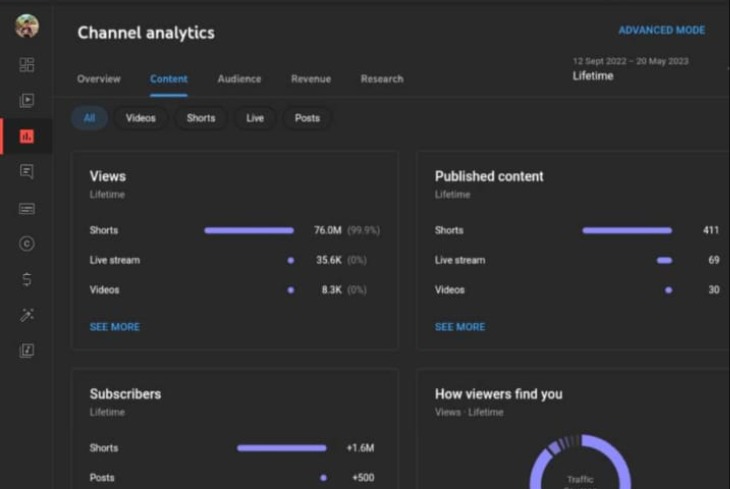Click the How viewers find you title
This screenshot has width=730, height=489.
(x=499, y=394)
